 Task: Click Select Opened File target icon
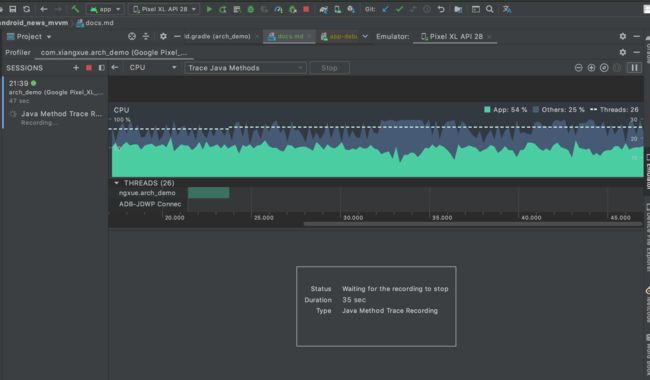132,36
